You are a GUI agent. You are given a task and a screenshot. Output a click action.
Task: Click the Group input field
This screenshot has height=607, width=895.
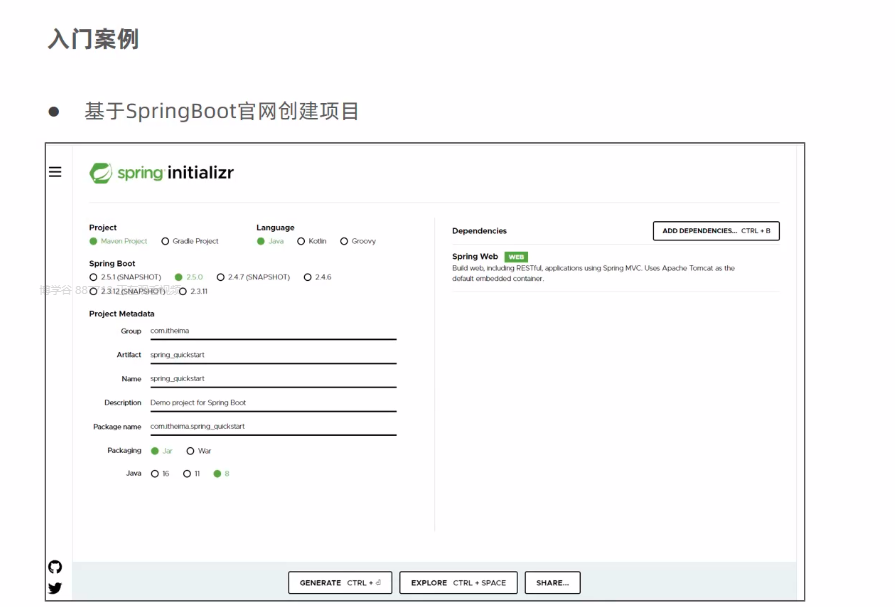pos(273,331)
